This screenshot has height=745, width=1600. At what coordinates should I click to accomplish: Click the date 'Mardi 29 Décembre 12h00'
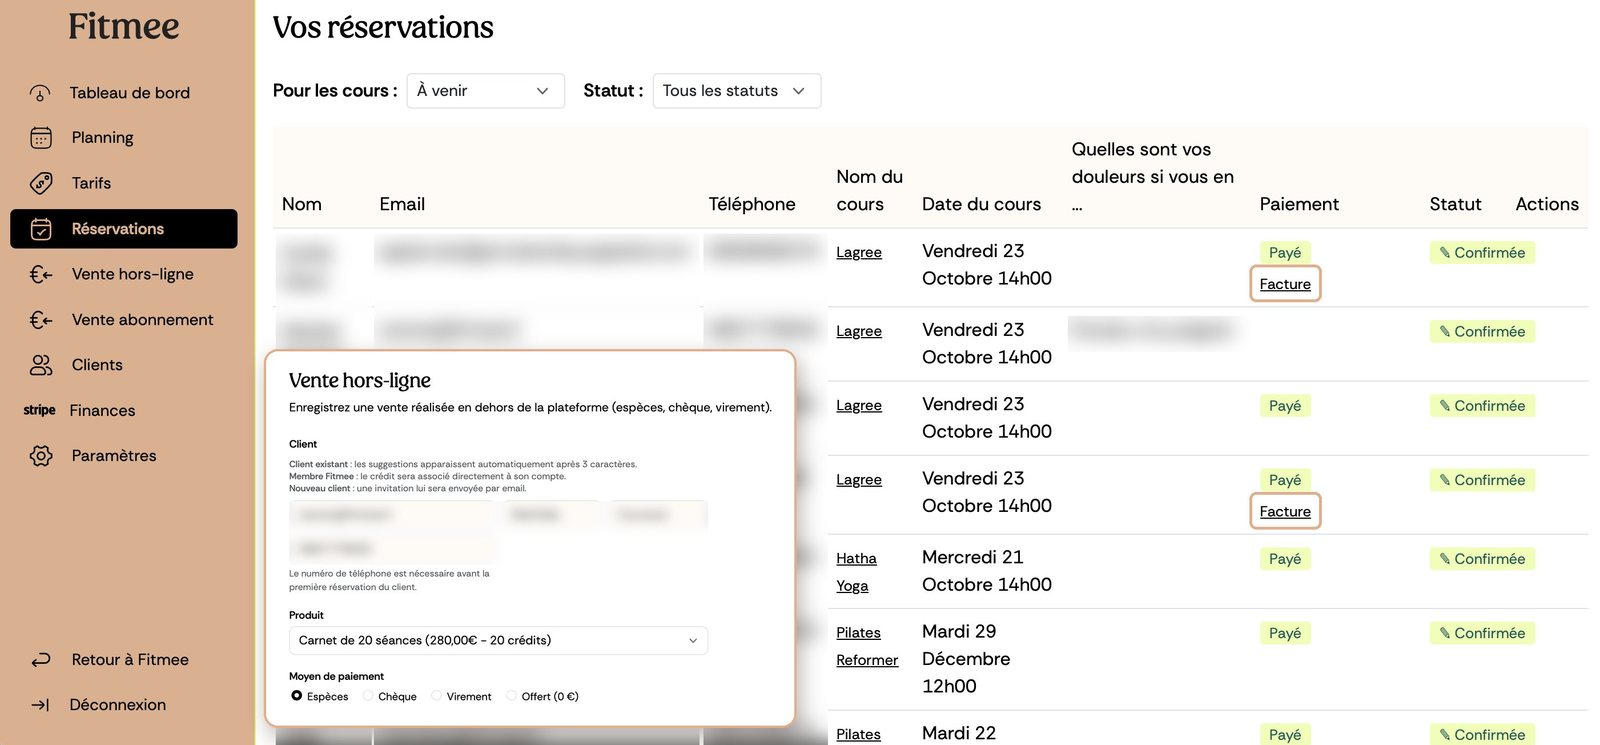tap(966, 659)
